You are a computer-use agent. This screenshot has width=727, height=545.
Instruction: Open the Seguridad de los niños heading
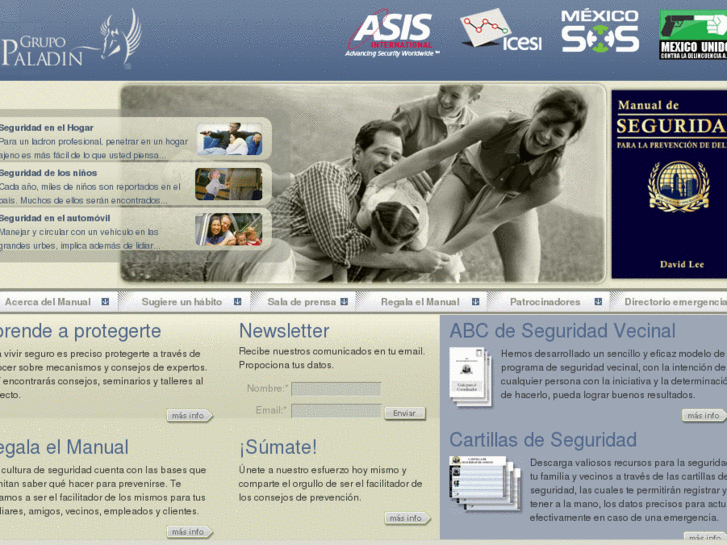pos(48,173)
